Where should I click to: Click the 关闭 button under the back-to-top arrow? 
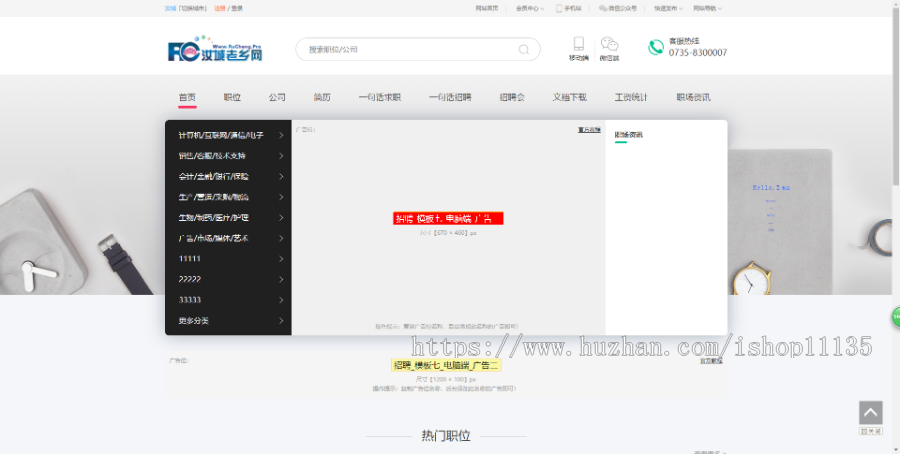click(871, 431)
